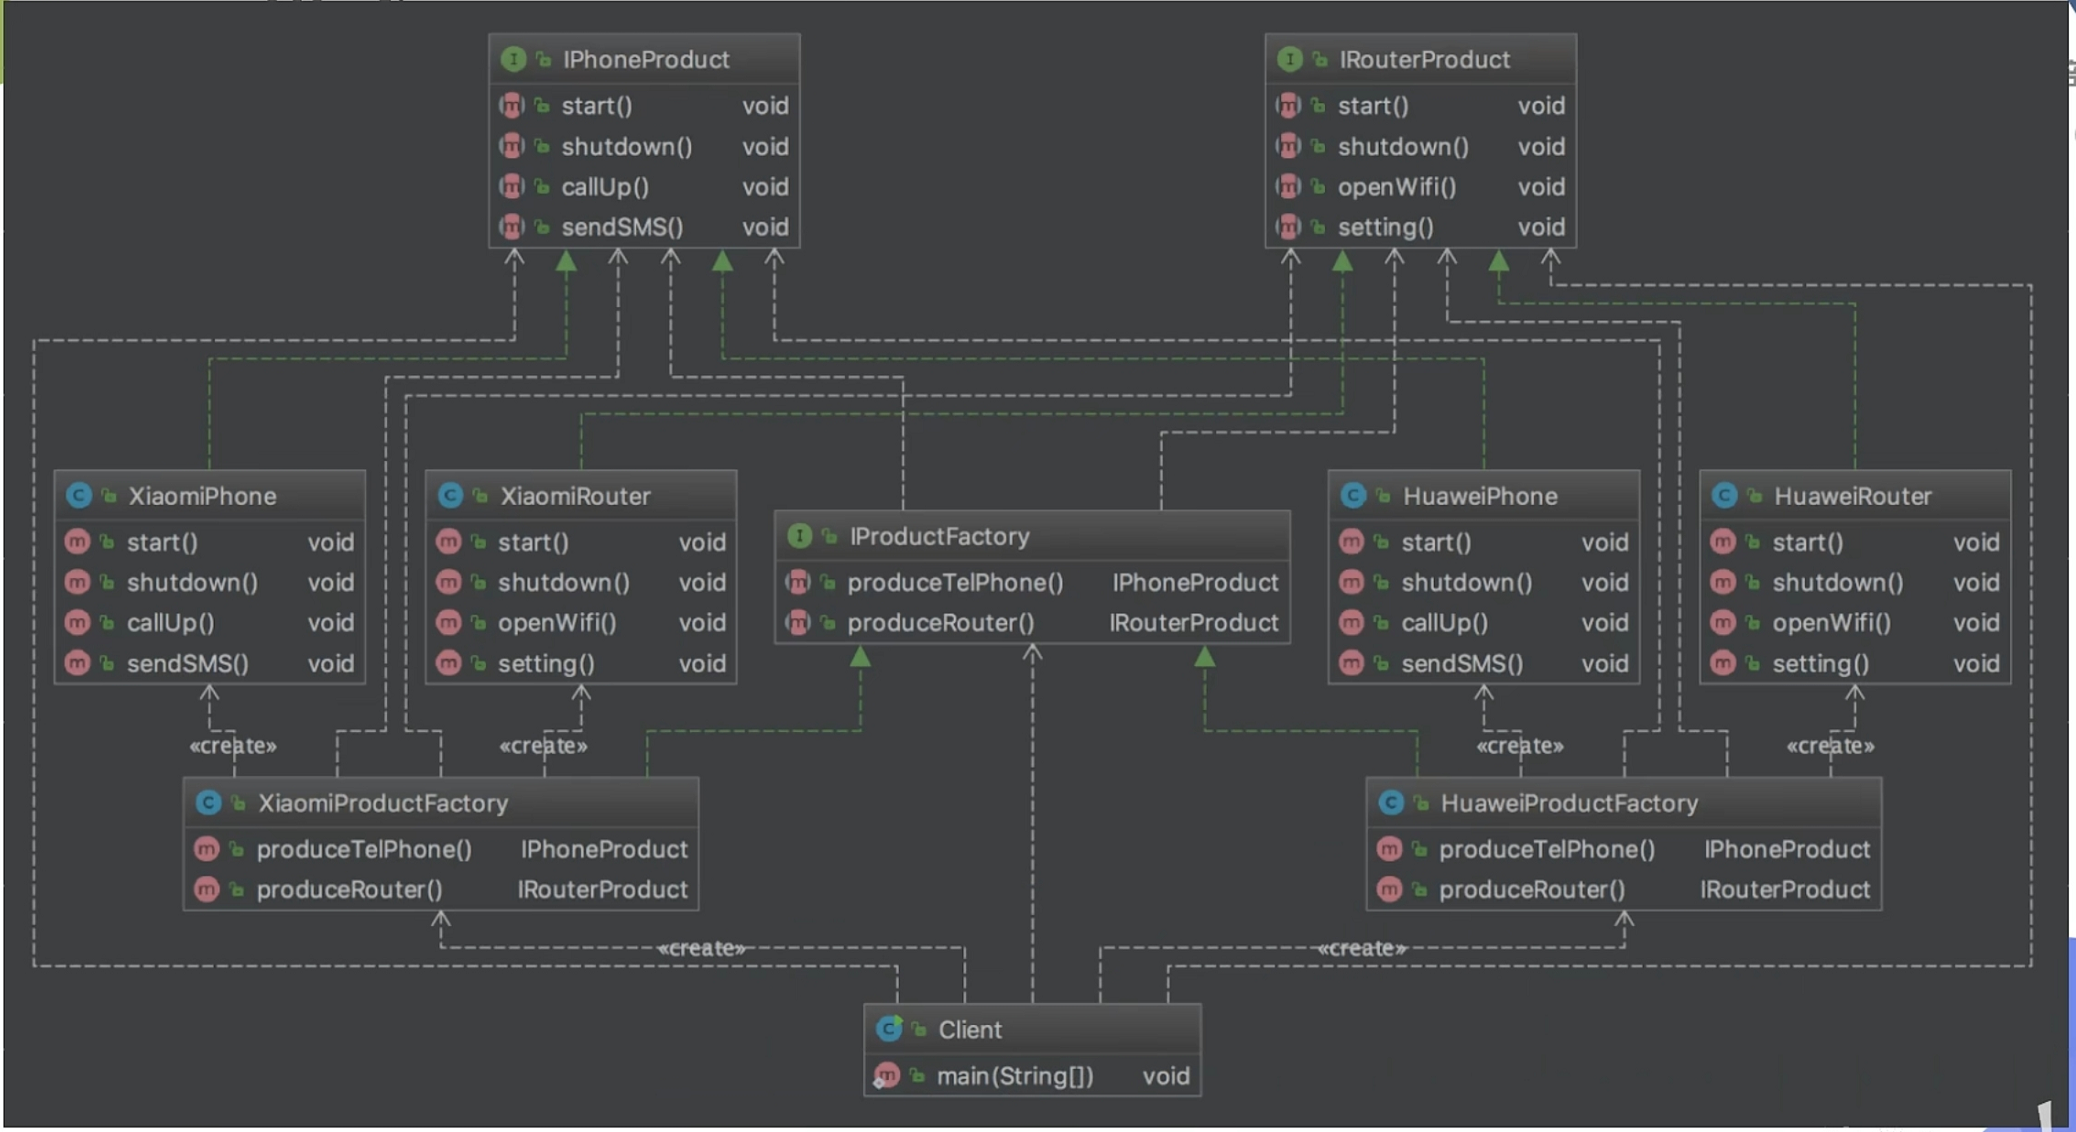Click main method icon in Client
The width and height of the screenshot is (2076, 1132).
coord(886,1076)
